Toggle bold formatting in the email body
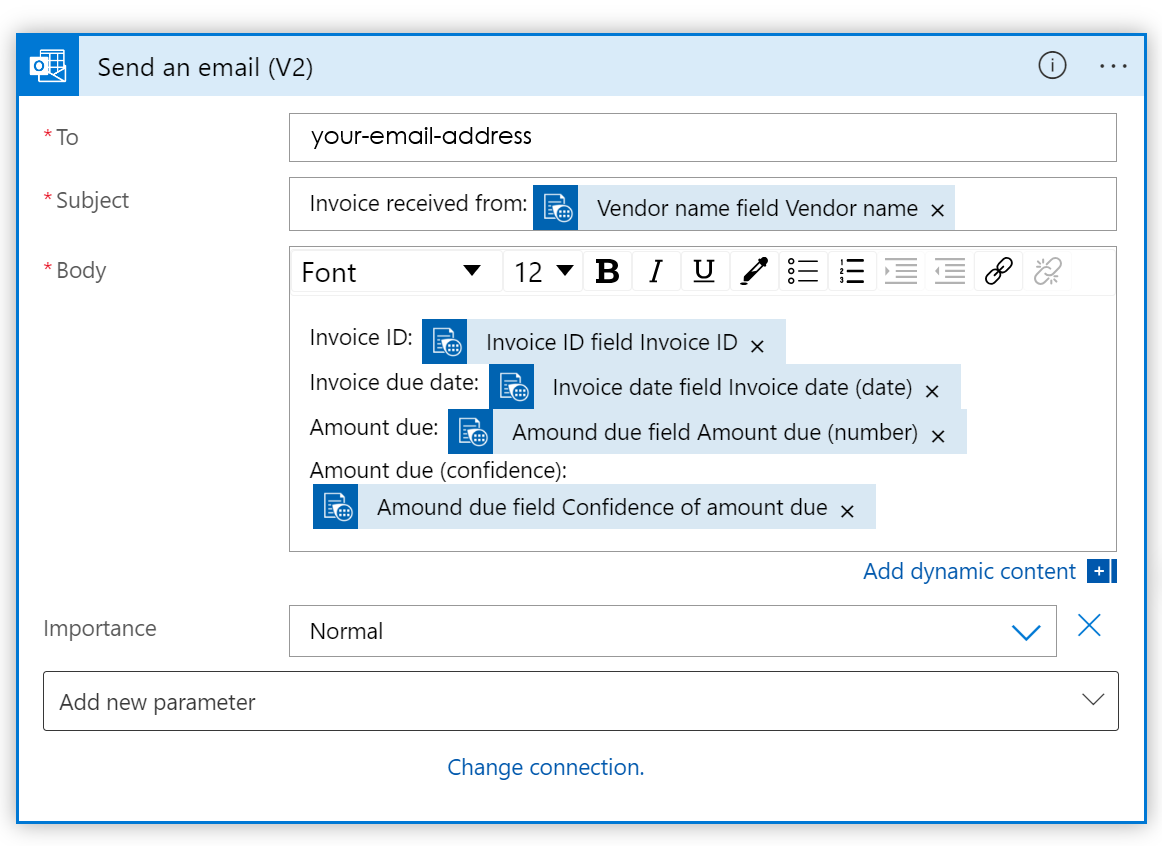Viewport: 1162px width, 846px height. 608,270
